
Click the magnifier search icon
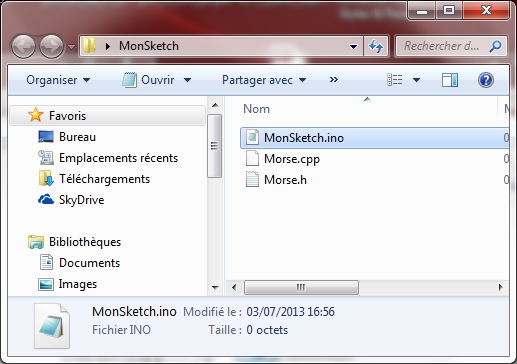click(x=496, y=46)
